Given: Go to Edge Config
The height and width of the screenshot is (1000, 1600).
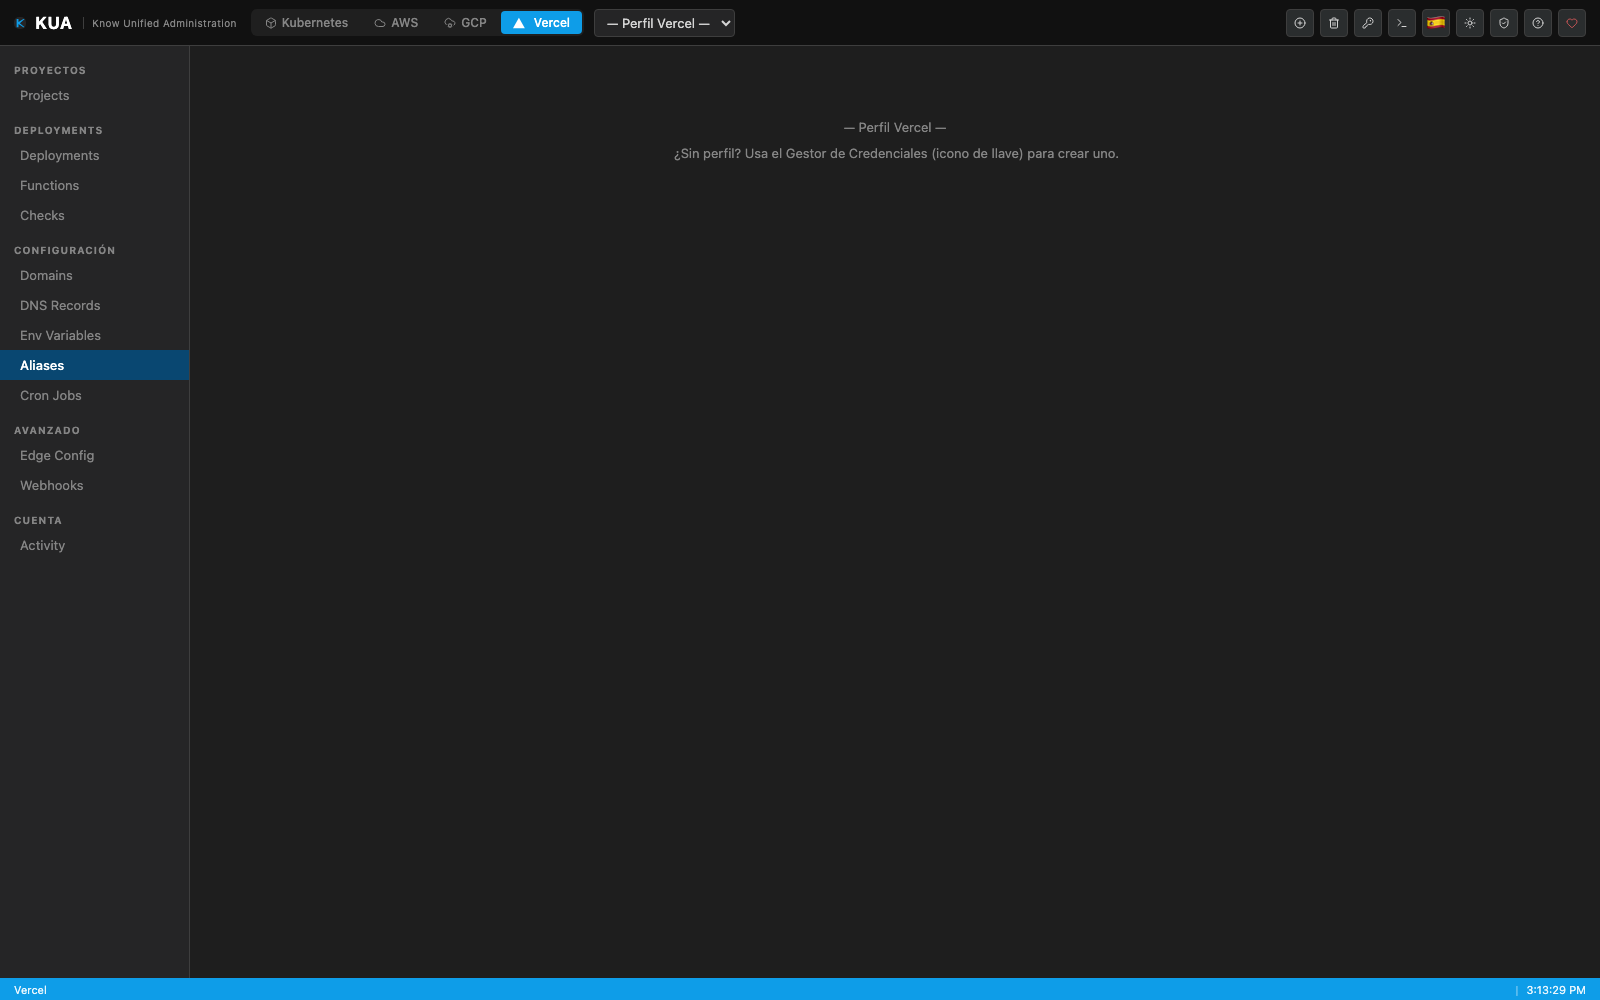Looking at the screenshot, I should pyautogui.click(x=94, y=455).
